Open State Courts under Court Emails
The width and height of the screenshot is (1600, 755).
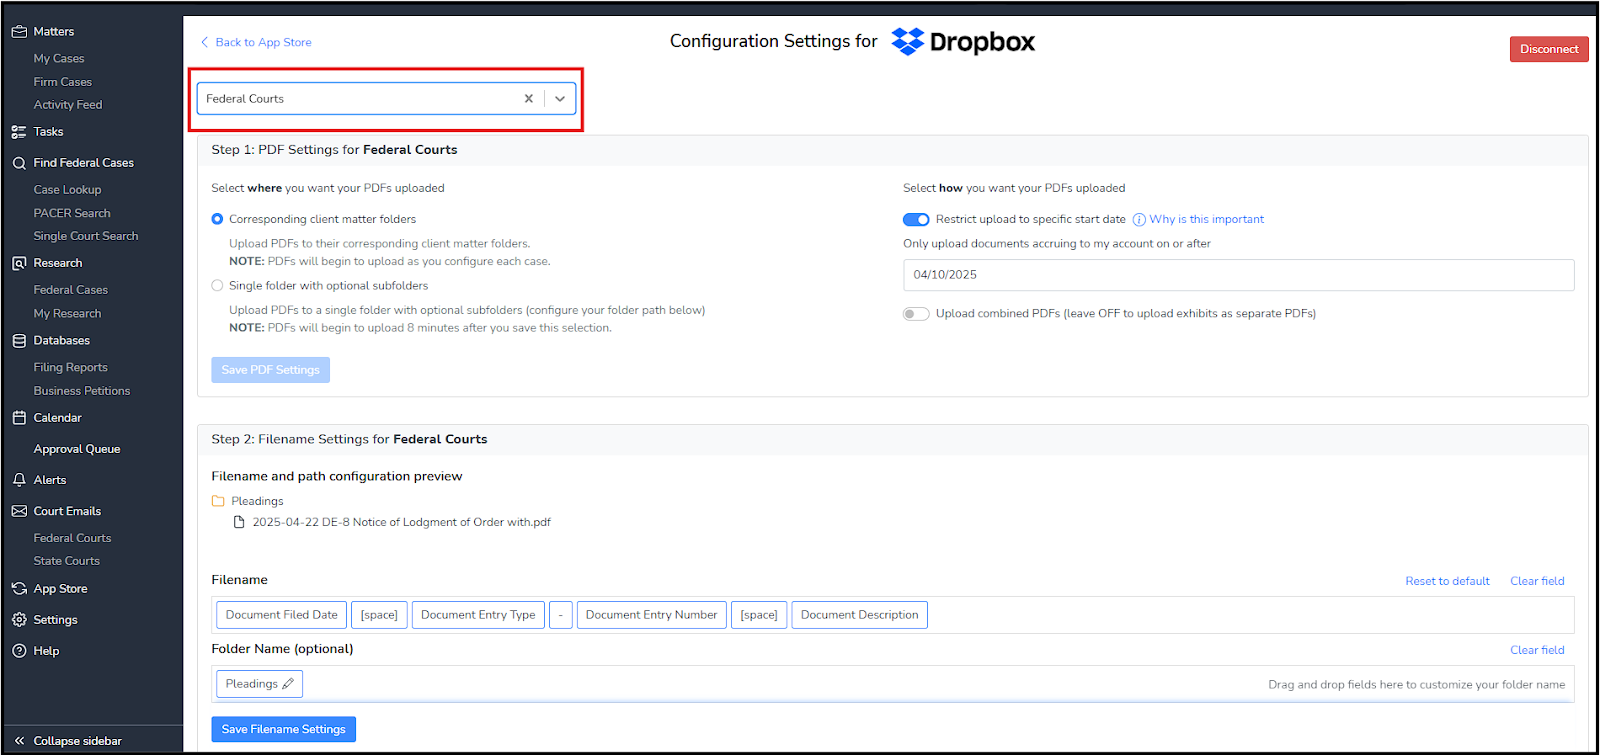click(x=67, y=561)
